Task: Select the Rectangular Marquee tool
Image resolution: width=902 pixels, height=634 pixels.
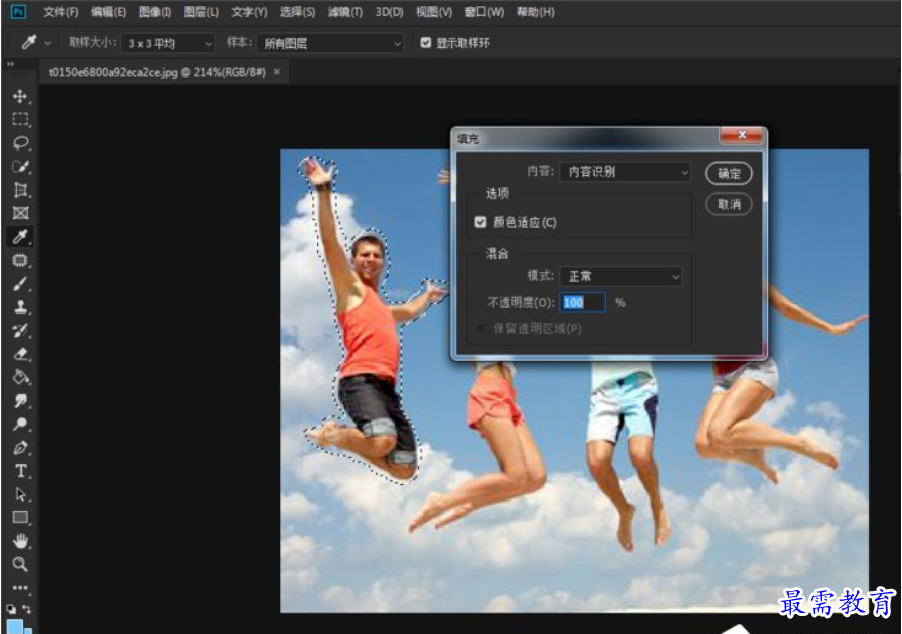Action: click(21, 119)
